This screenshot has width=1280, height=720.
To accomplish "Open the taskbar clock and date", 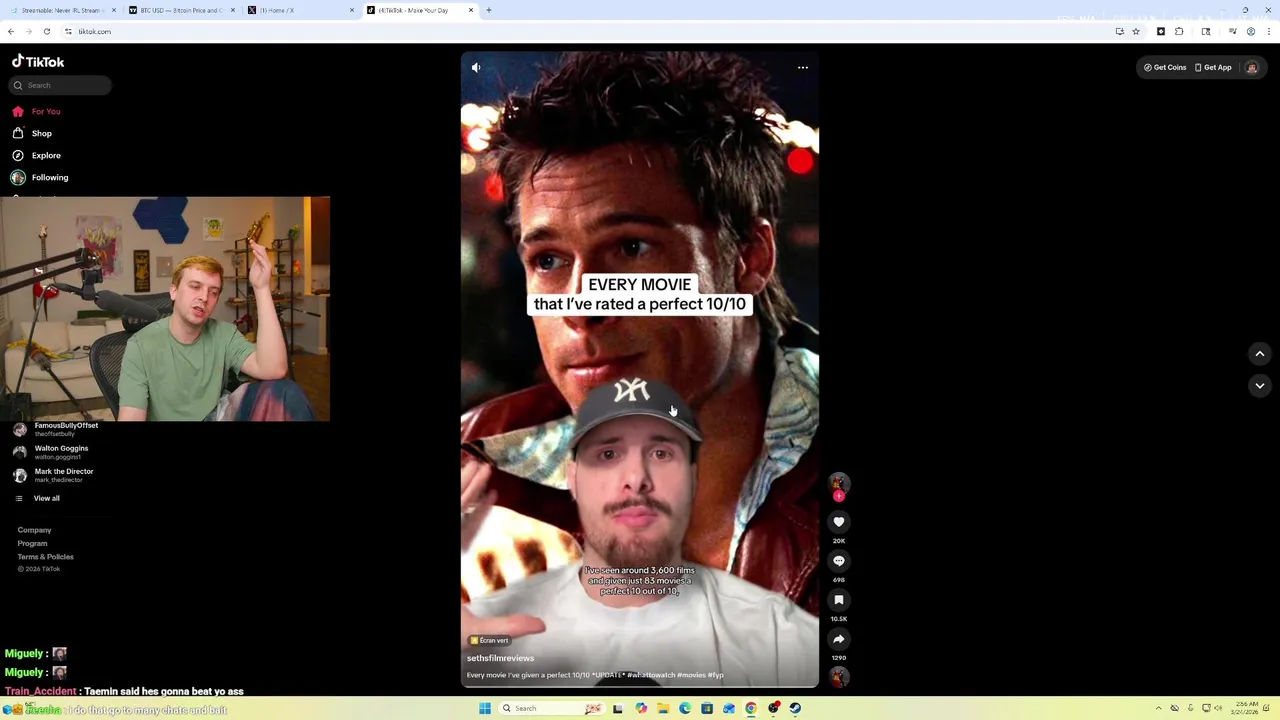I will [1246, 708].
